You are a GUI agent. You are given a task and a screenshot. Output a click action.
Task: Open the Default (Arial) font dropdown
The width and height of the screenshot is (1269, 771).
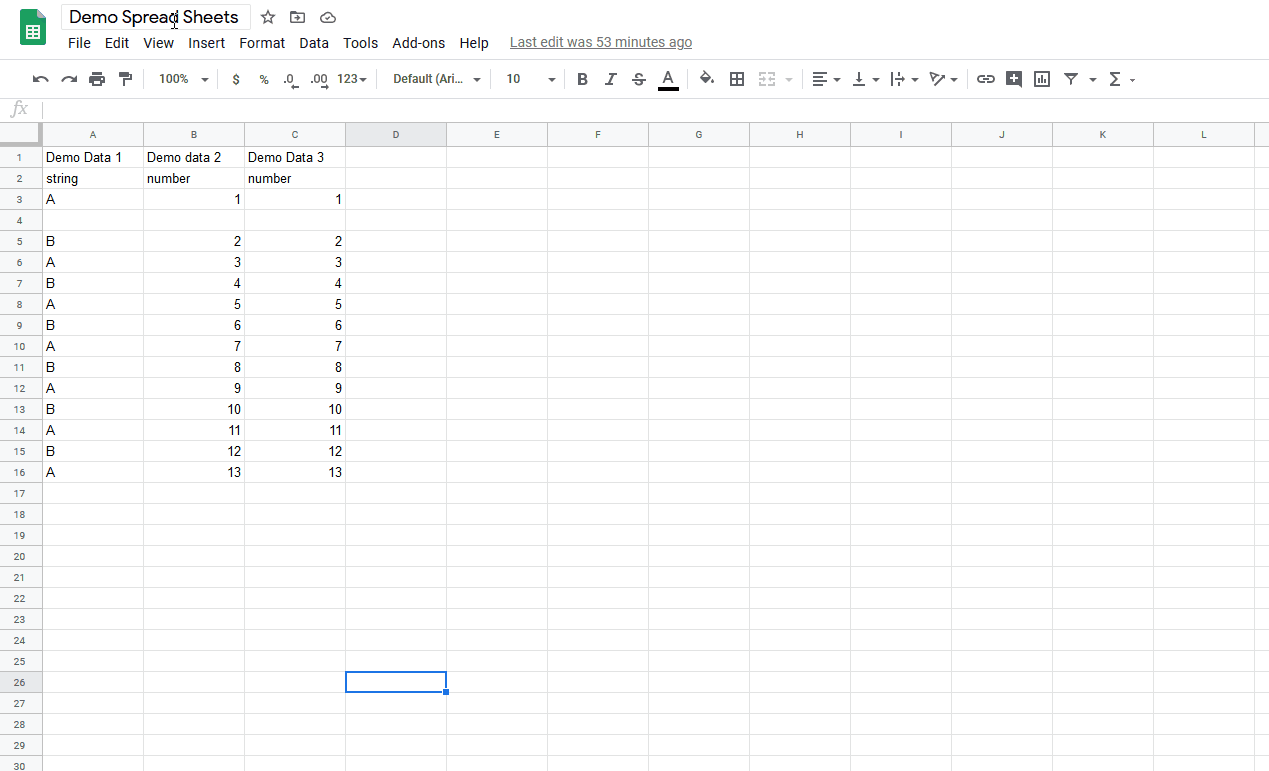pyautogui.click(x=437, y=79)
